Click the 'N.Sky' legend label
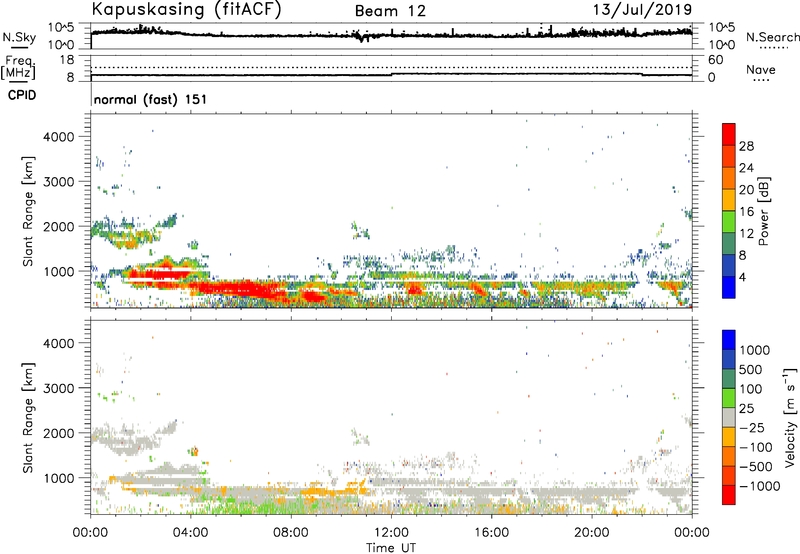The image size is (800, 554). coord(19,37)
